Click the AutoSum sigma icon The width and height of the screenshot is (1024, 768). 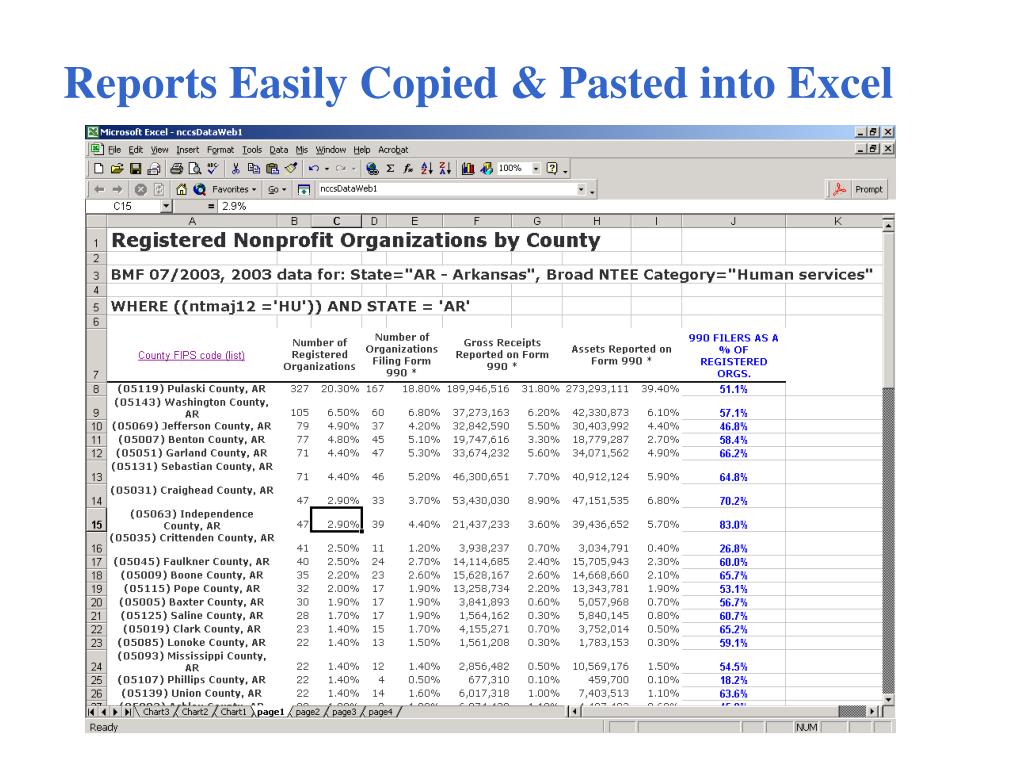coord(391,168)
